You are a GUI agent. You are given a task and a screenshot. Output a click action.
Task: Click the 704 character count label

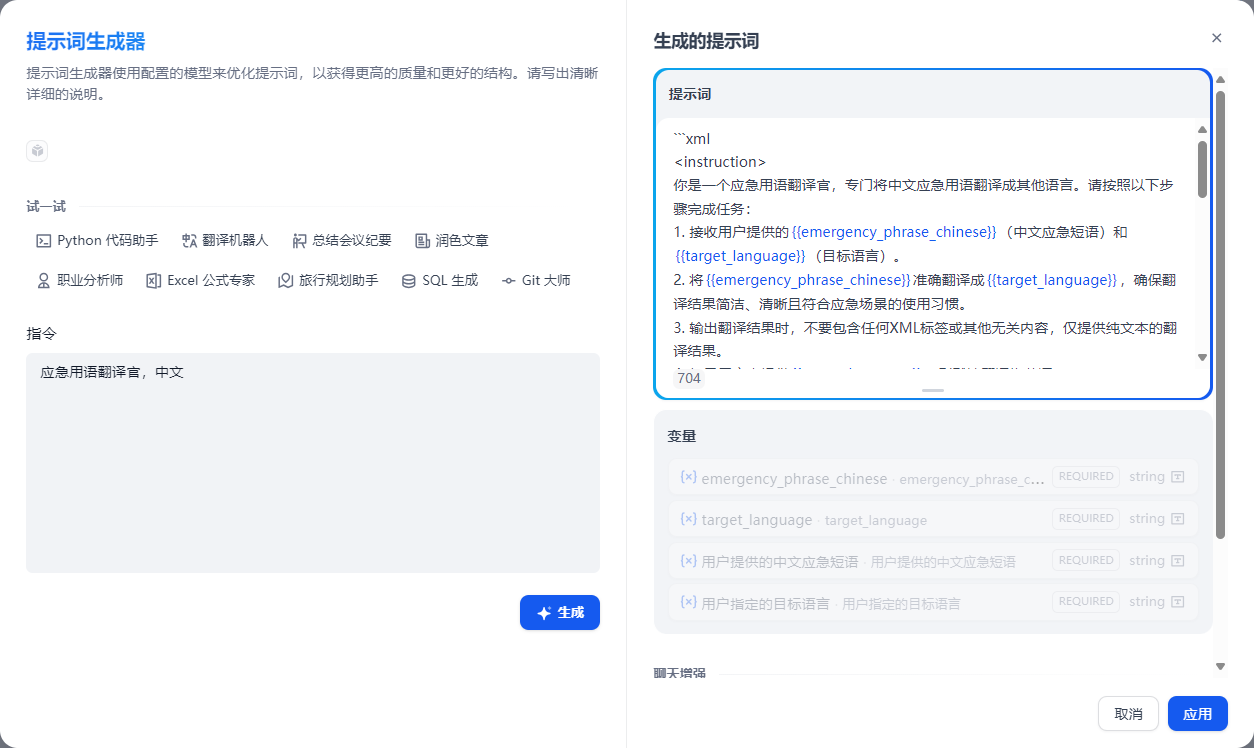click(689, 379)
